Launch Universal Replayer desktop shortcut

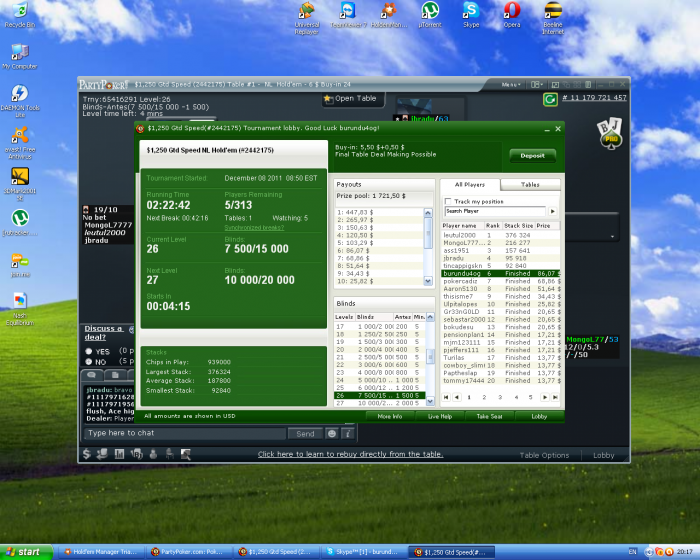(307, 18)
